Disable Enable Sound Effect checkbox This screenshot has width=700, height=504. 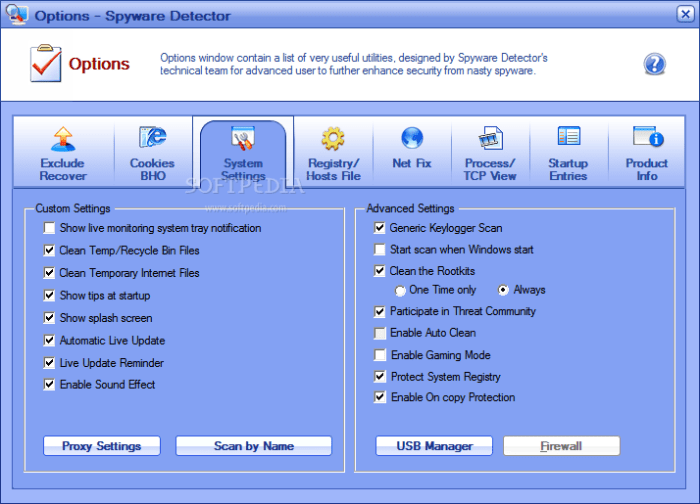coord(50,384)
